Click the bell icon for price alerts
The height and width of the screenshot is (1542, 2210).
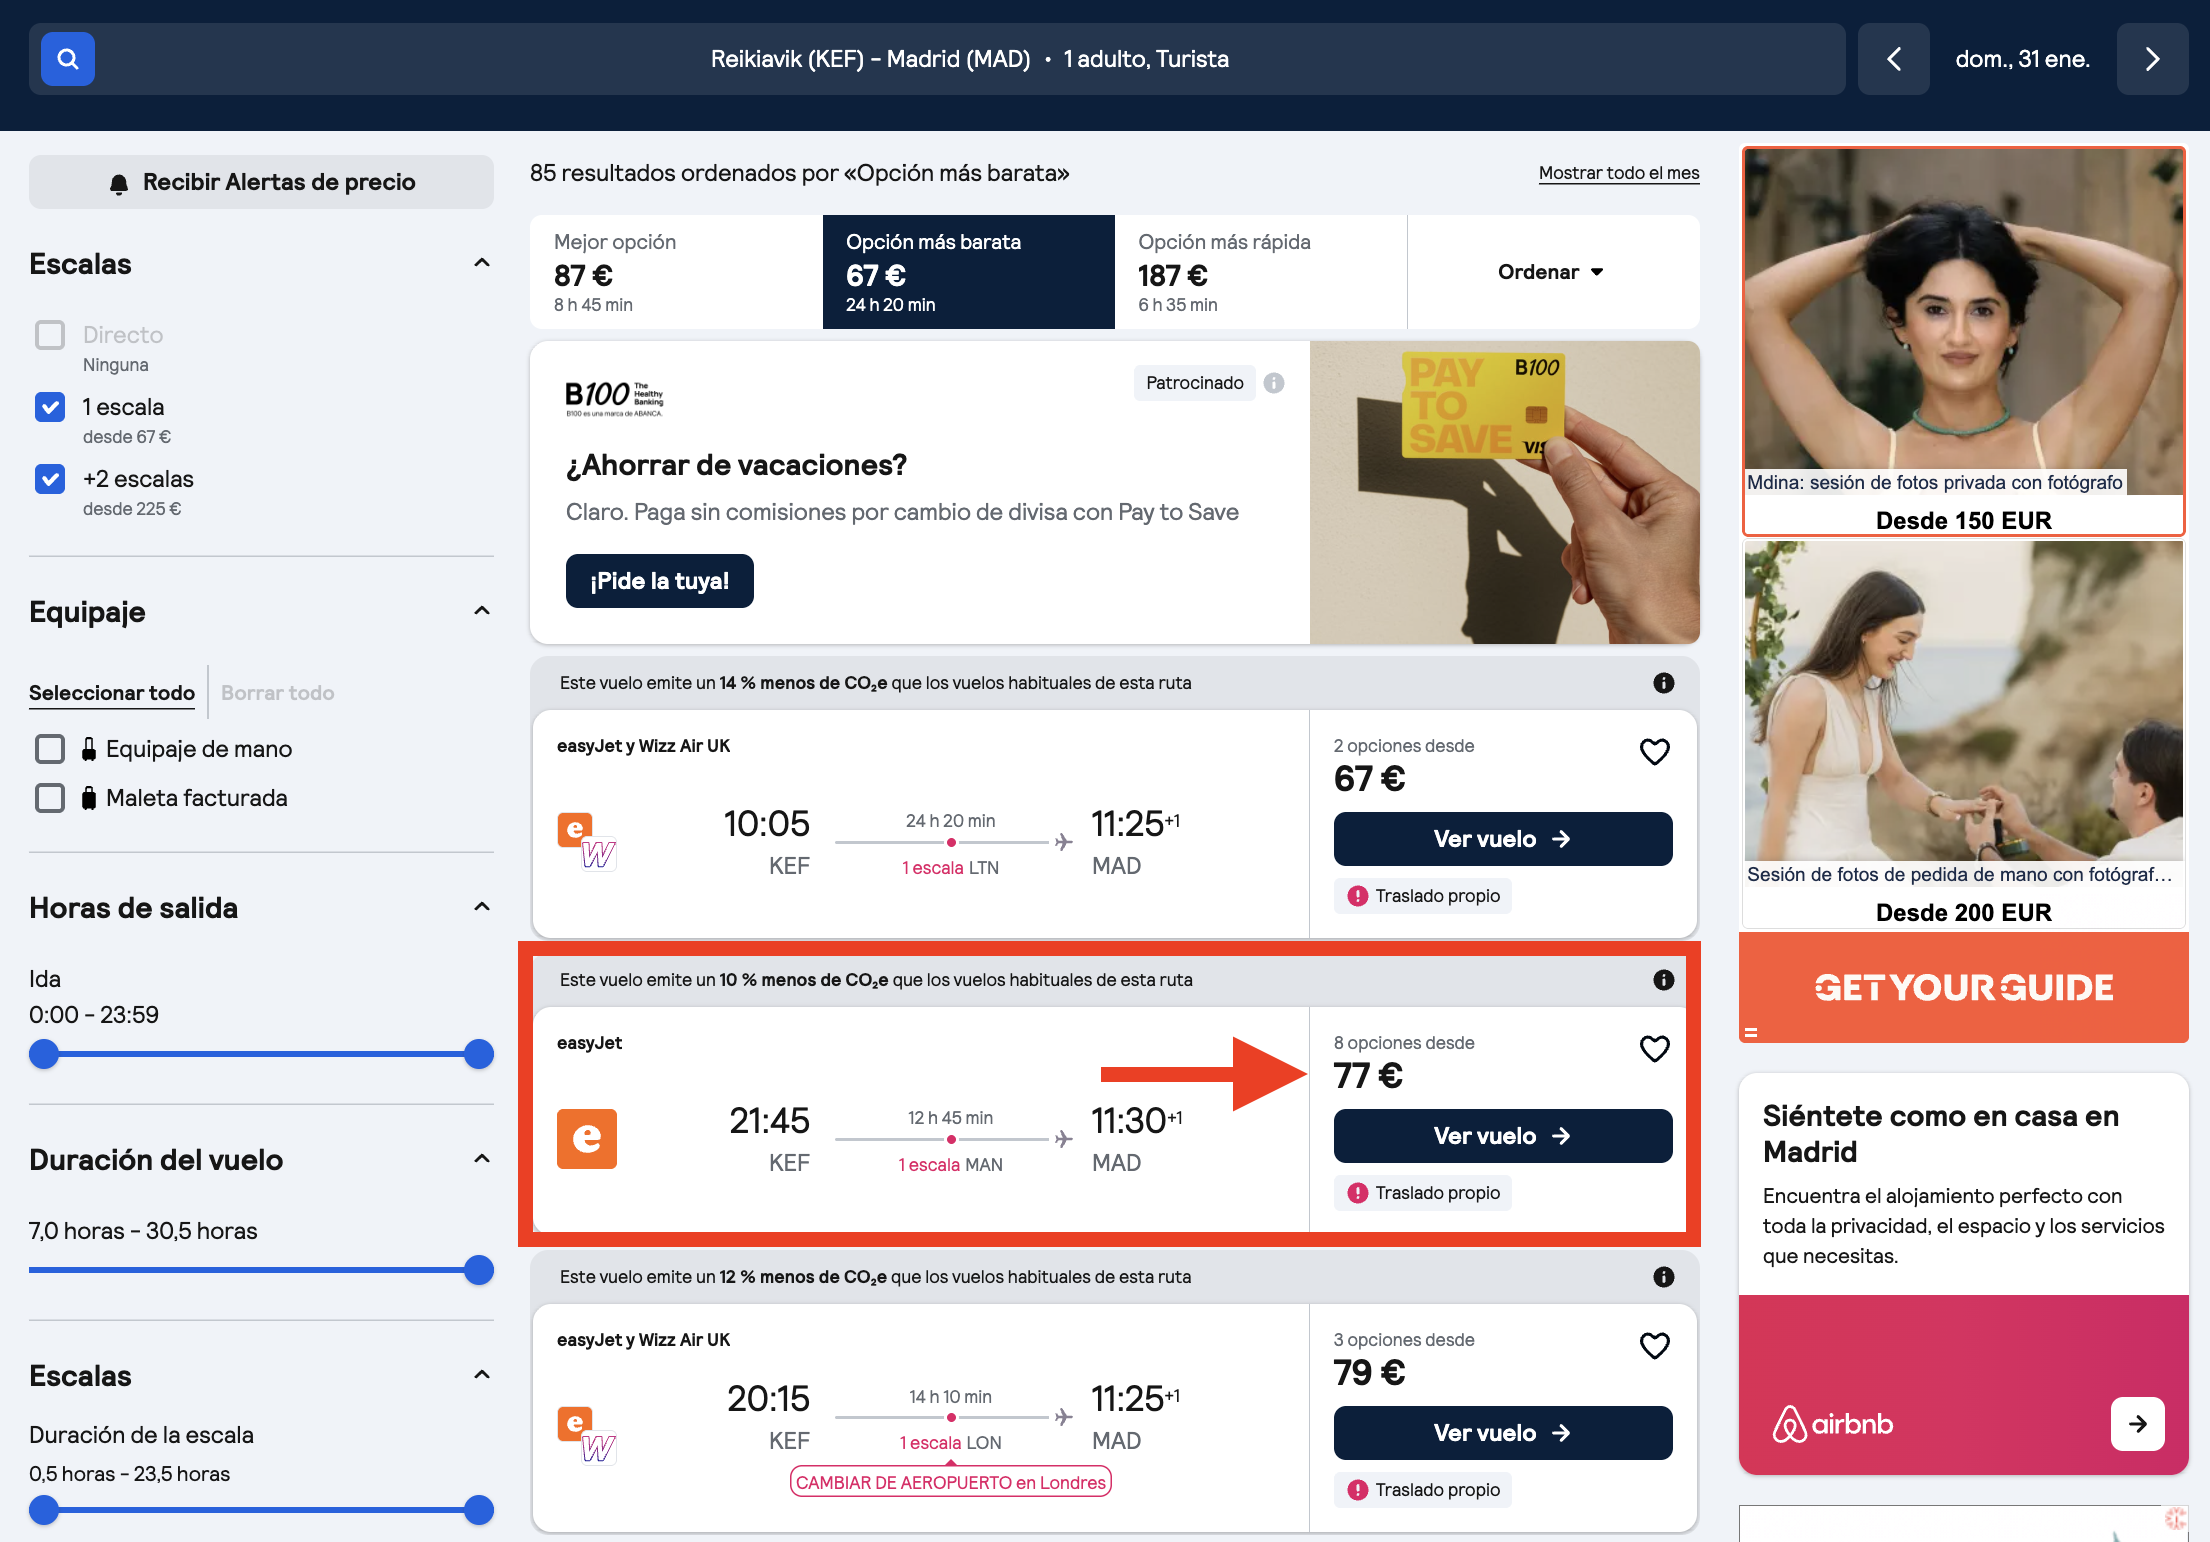[x=119, y=183]
